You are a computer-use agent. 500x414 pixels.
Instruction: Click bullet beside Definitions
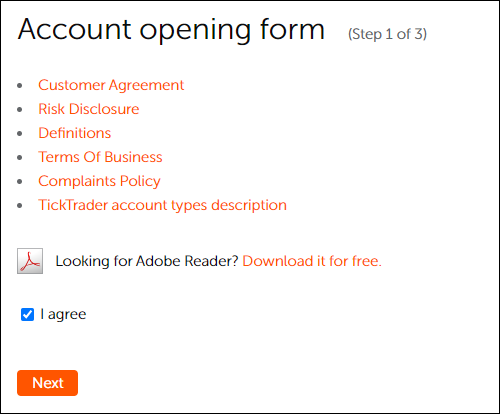coord(20,134)
